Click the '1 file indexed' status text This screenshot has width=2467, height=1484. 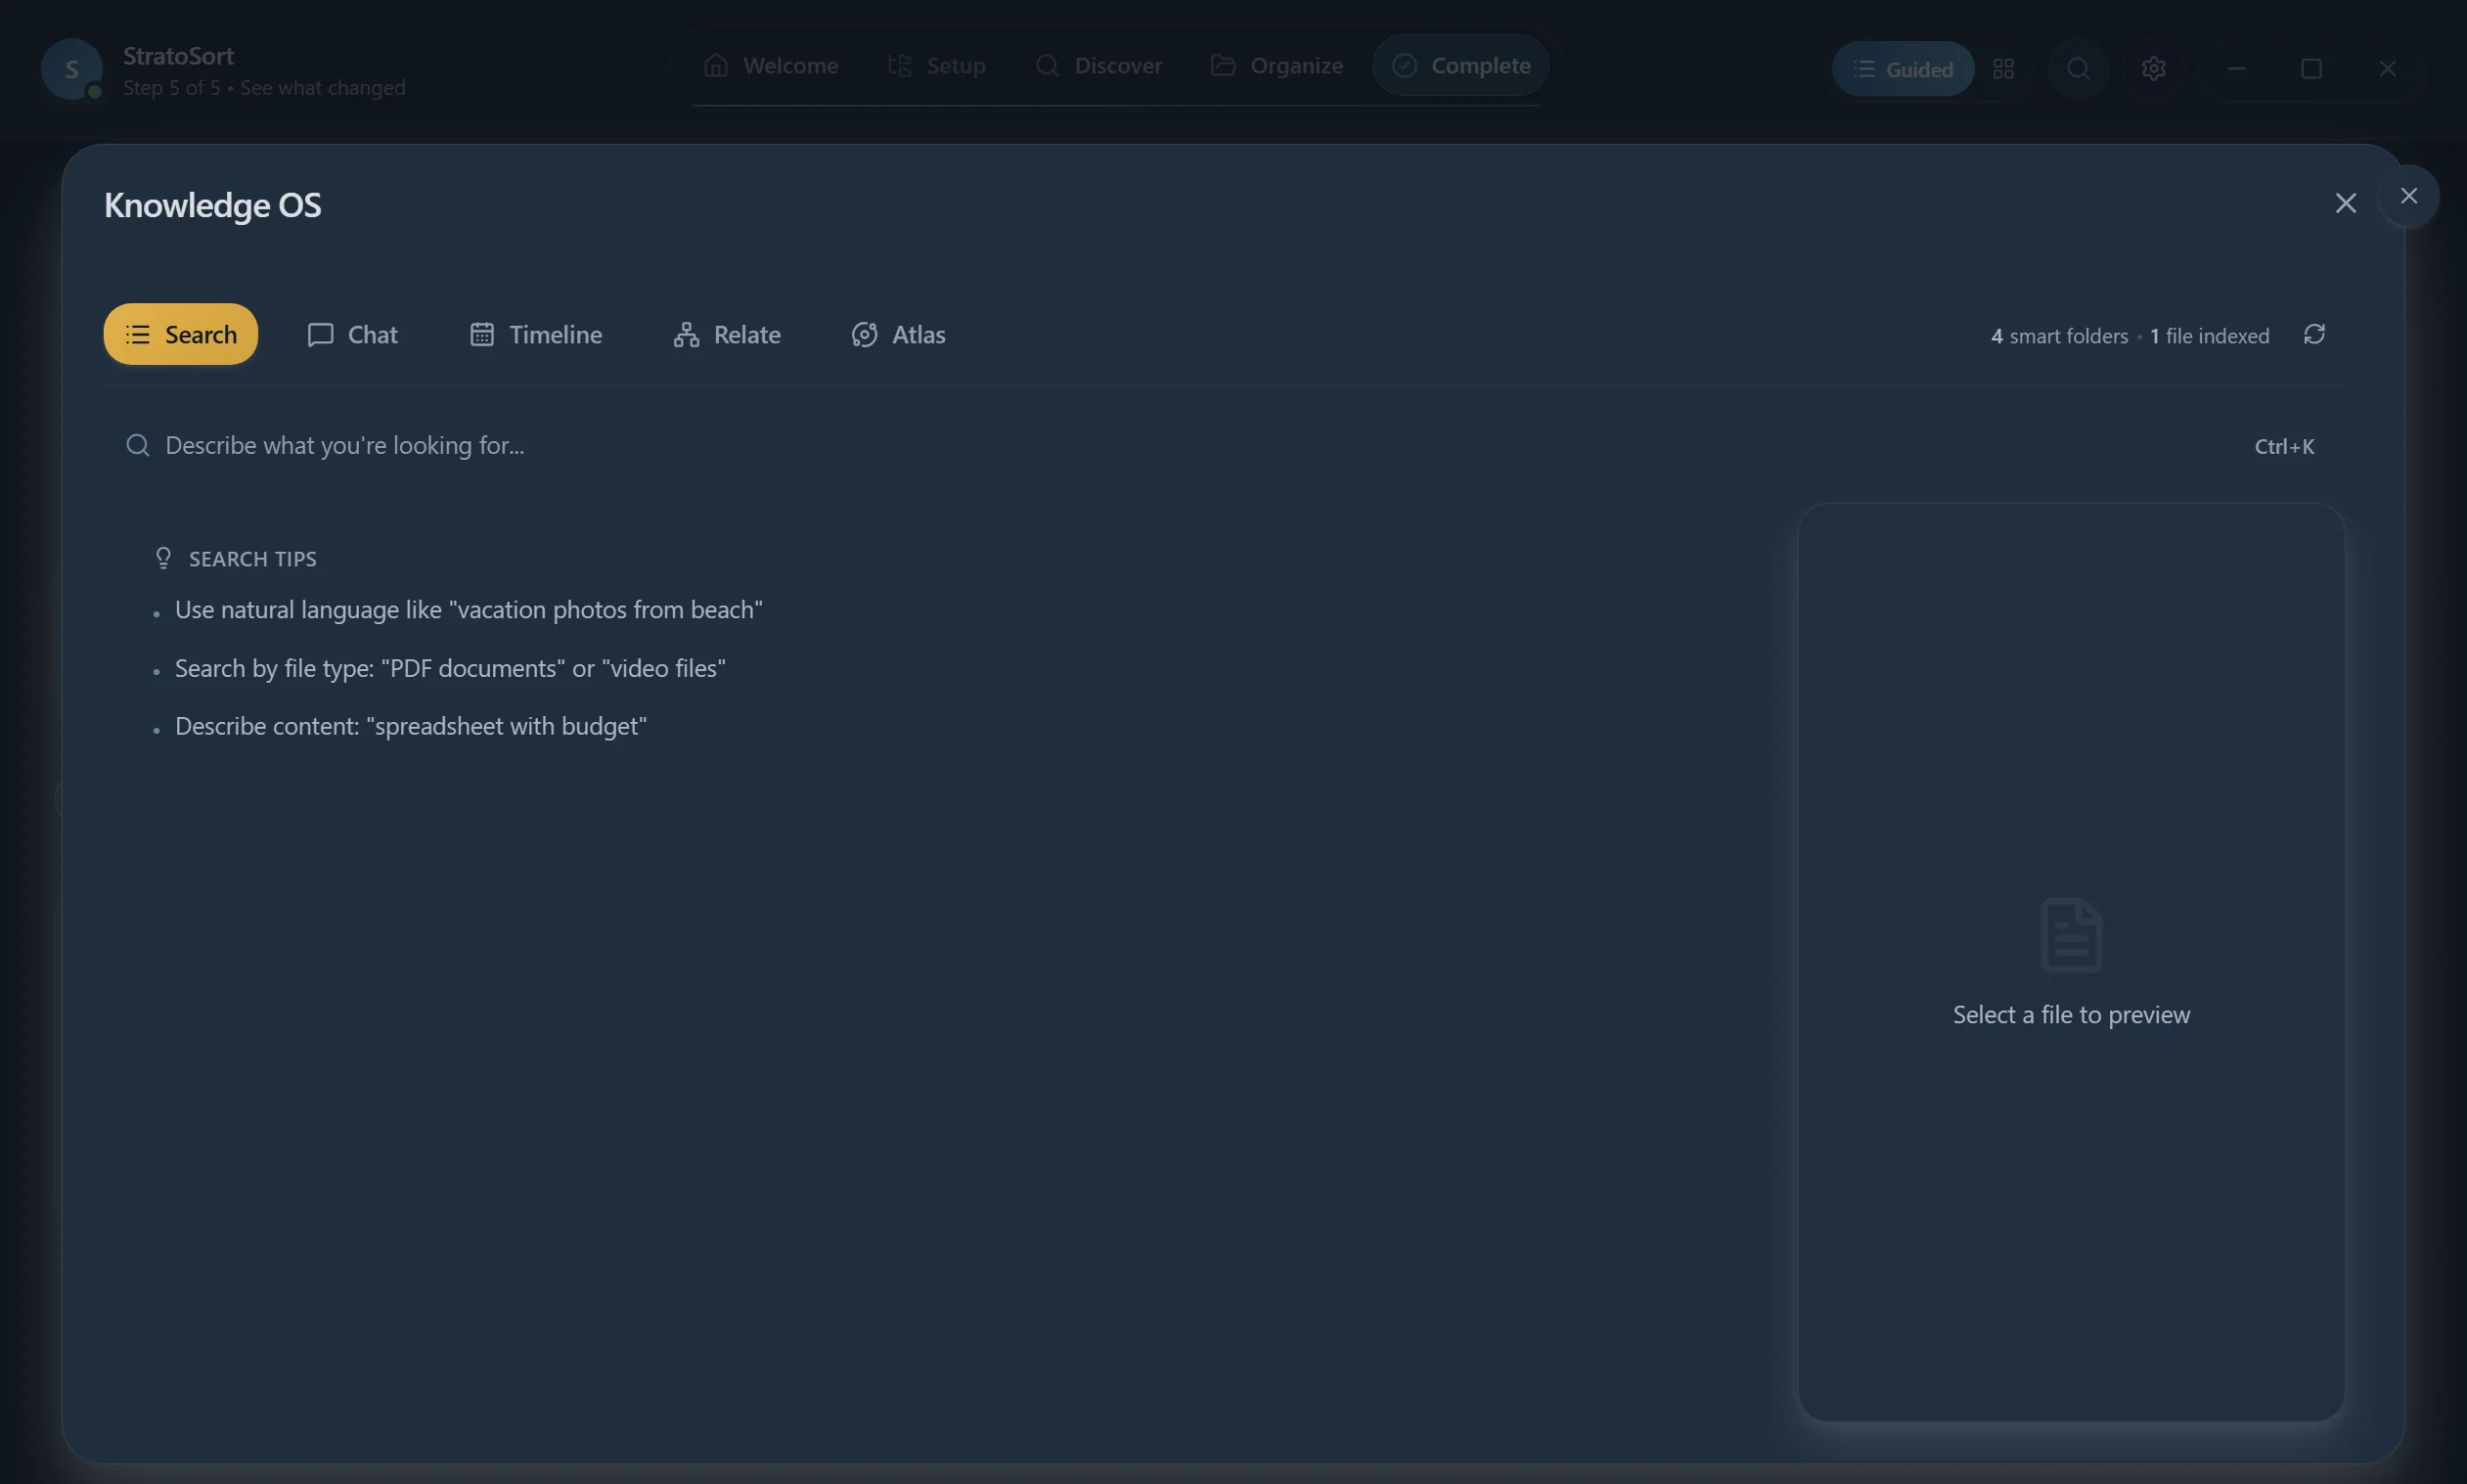coord(2209,336)
